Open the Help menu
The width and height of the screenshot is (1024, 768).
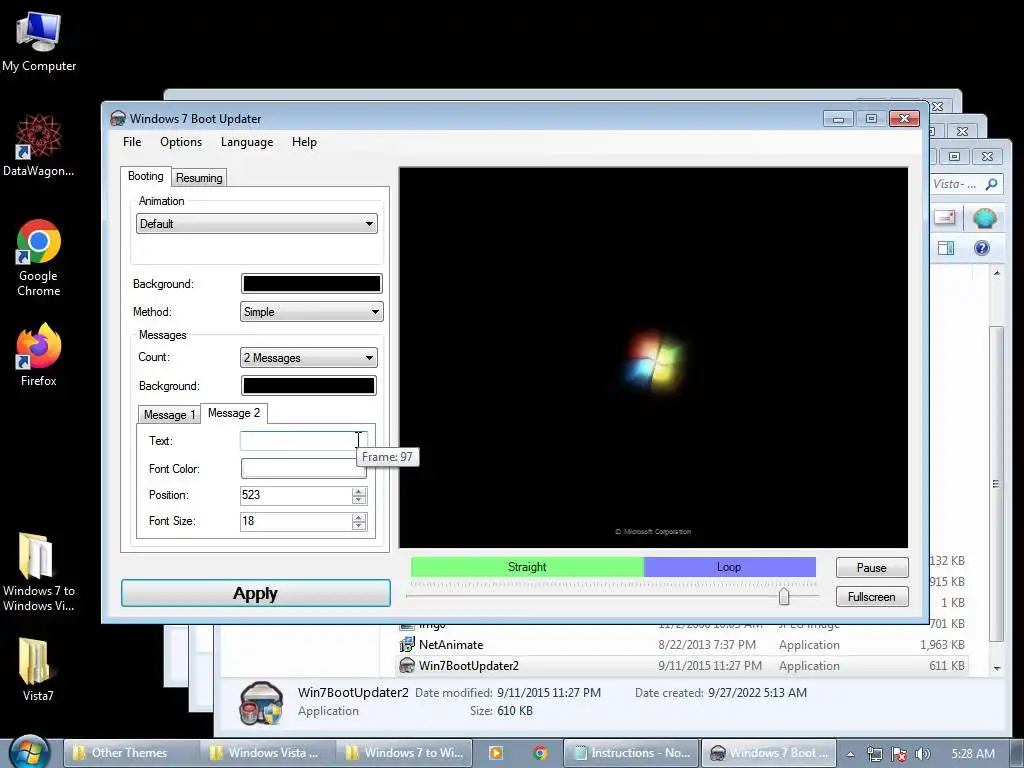tap(304, 142)
